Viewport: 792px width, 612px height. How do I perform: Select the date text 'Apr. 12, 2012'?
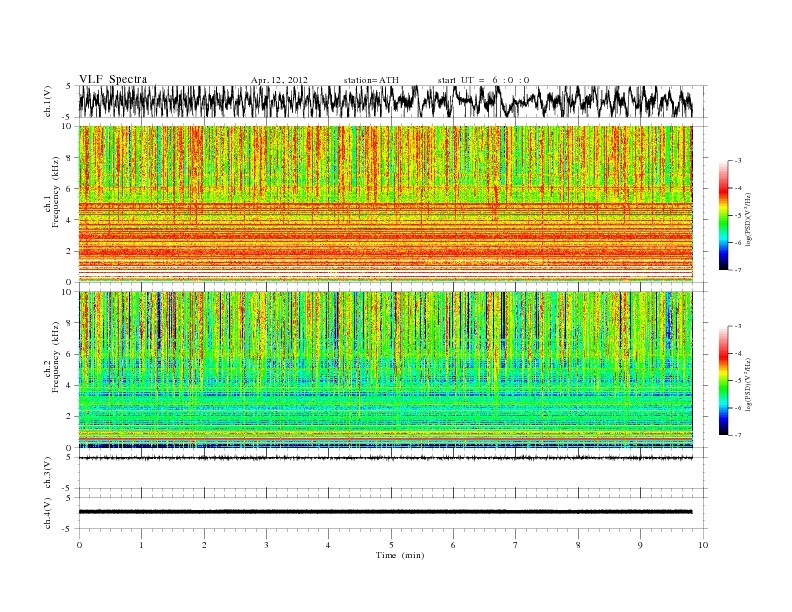(279, 80)
